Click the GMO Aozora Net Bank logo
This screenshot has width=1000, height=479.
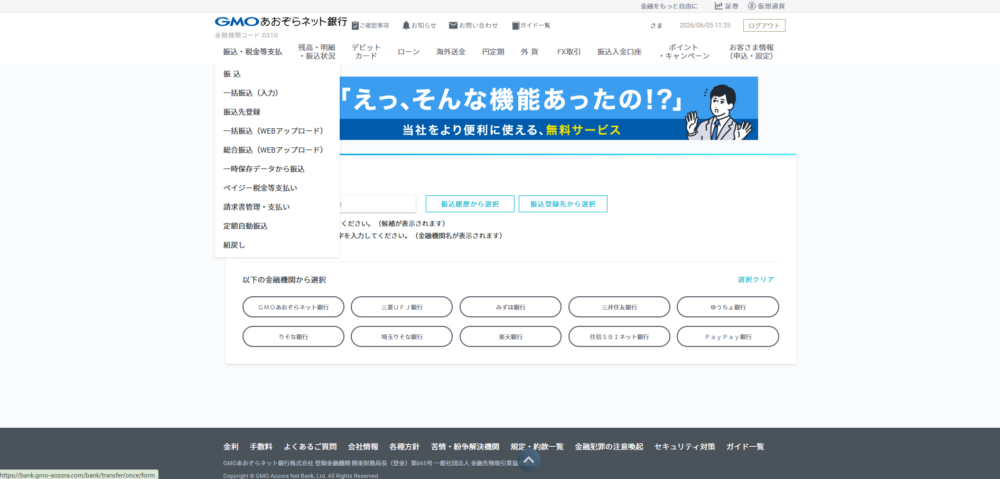pos(281,22)
